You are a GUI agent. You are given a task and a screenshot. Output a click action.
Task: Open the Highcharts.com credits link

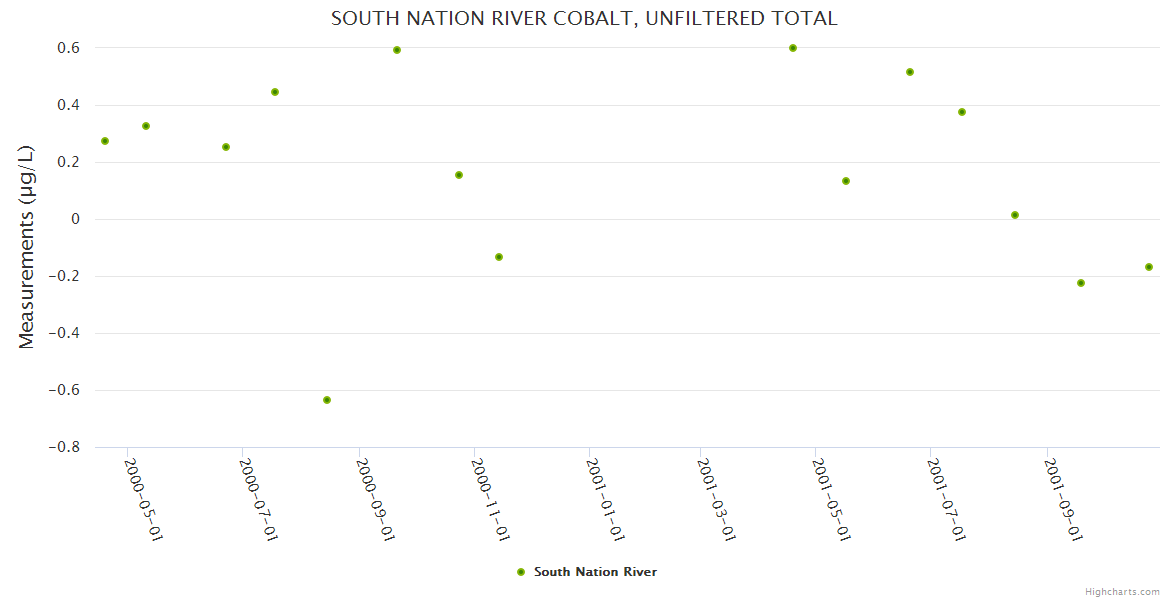[x=1122, y=591]
